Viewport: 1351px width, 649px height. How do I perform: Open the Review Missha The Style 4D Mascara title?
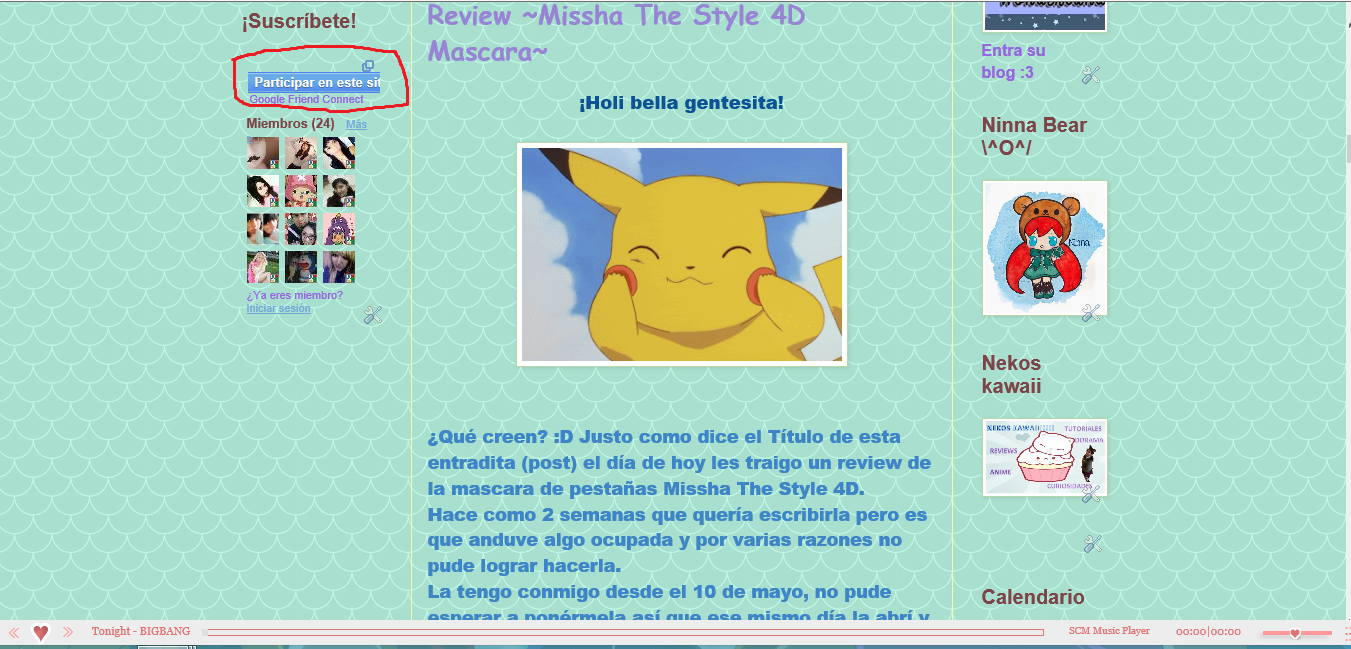click(x=616, y=32)
